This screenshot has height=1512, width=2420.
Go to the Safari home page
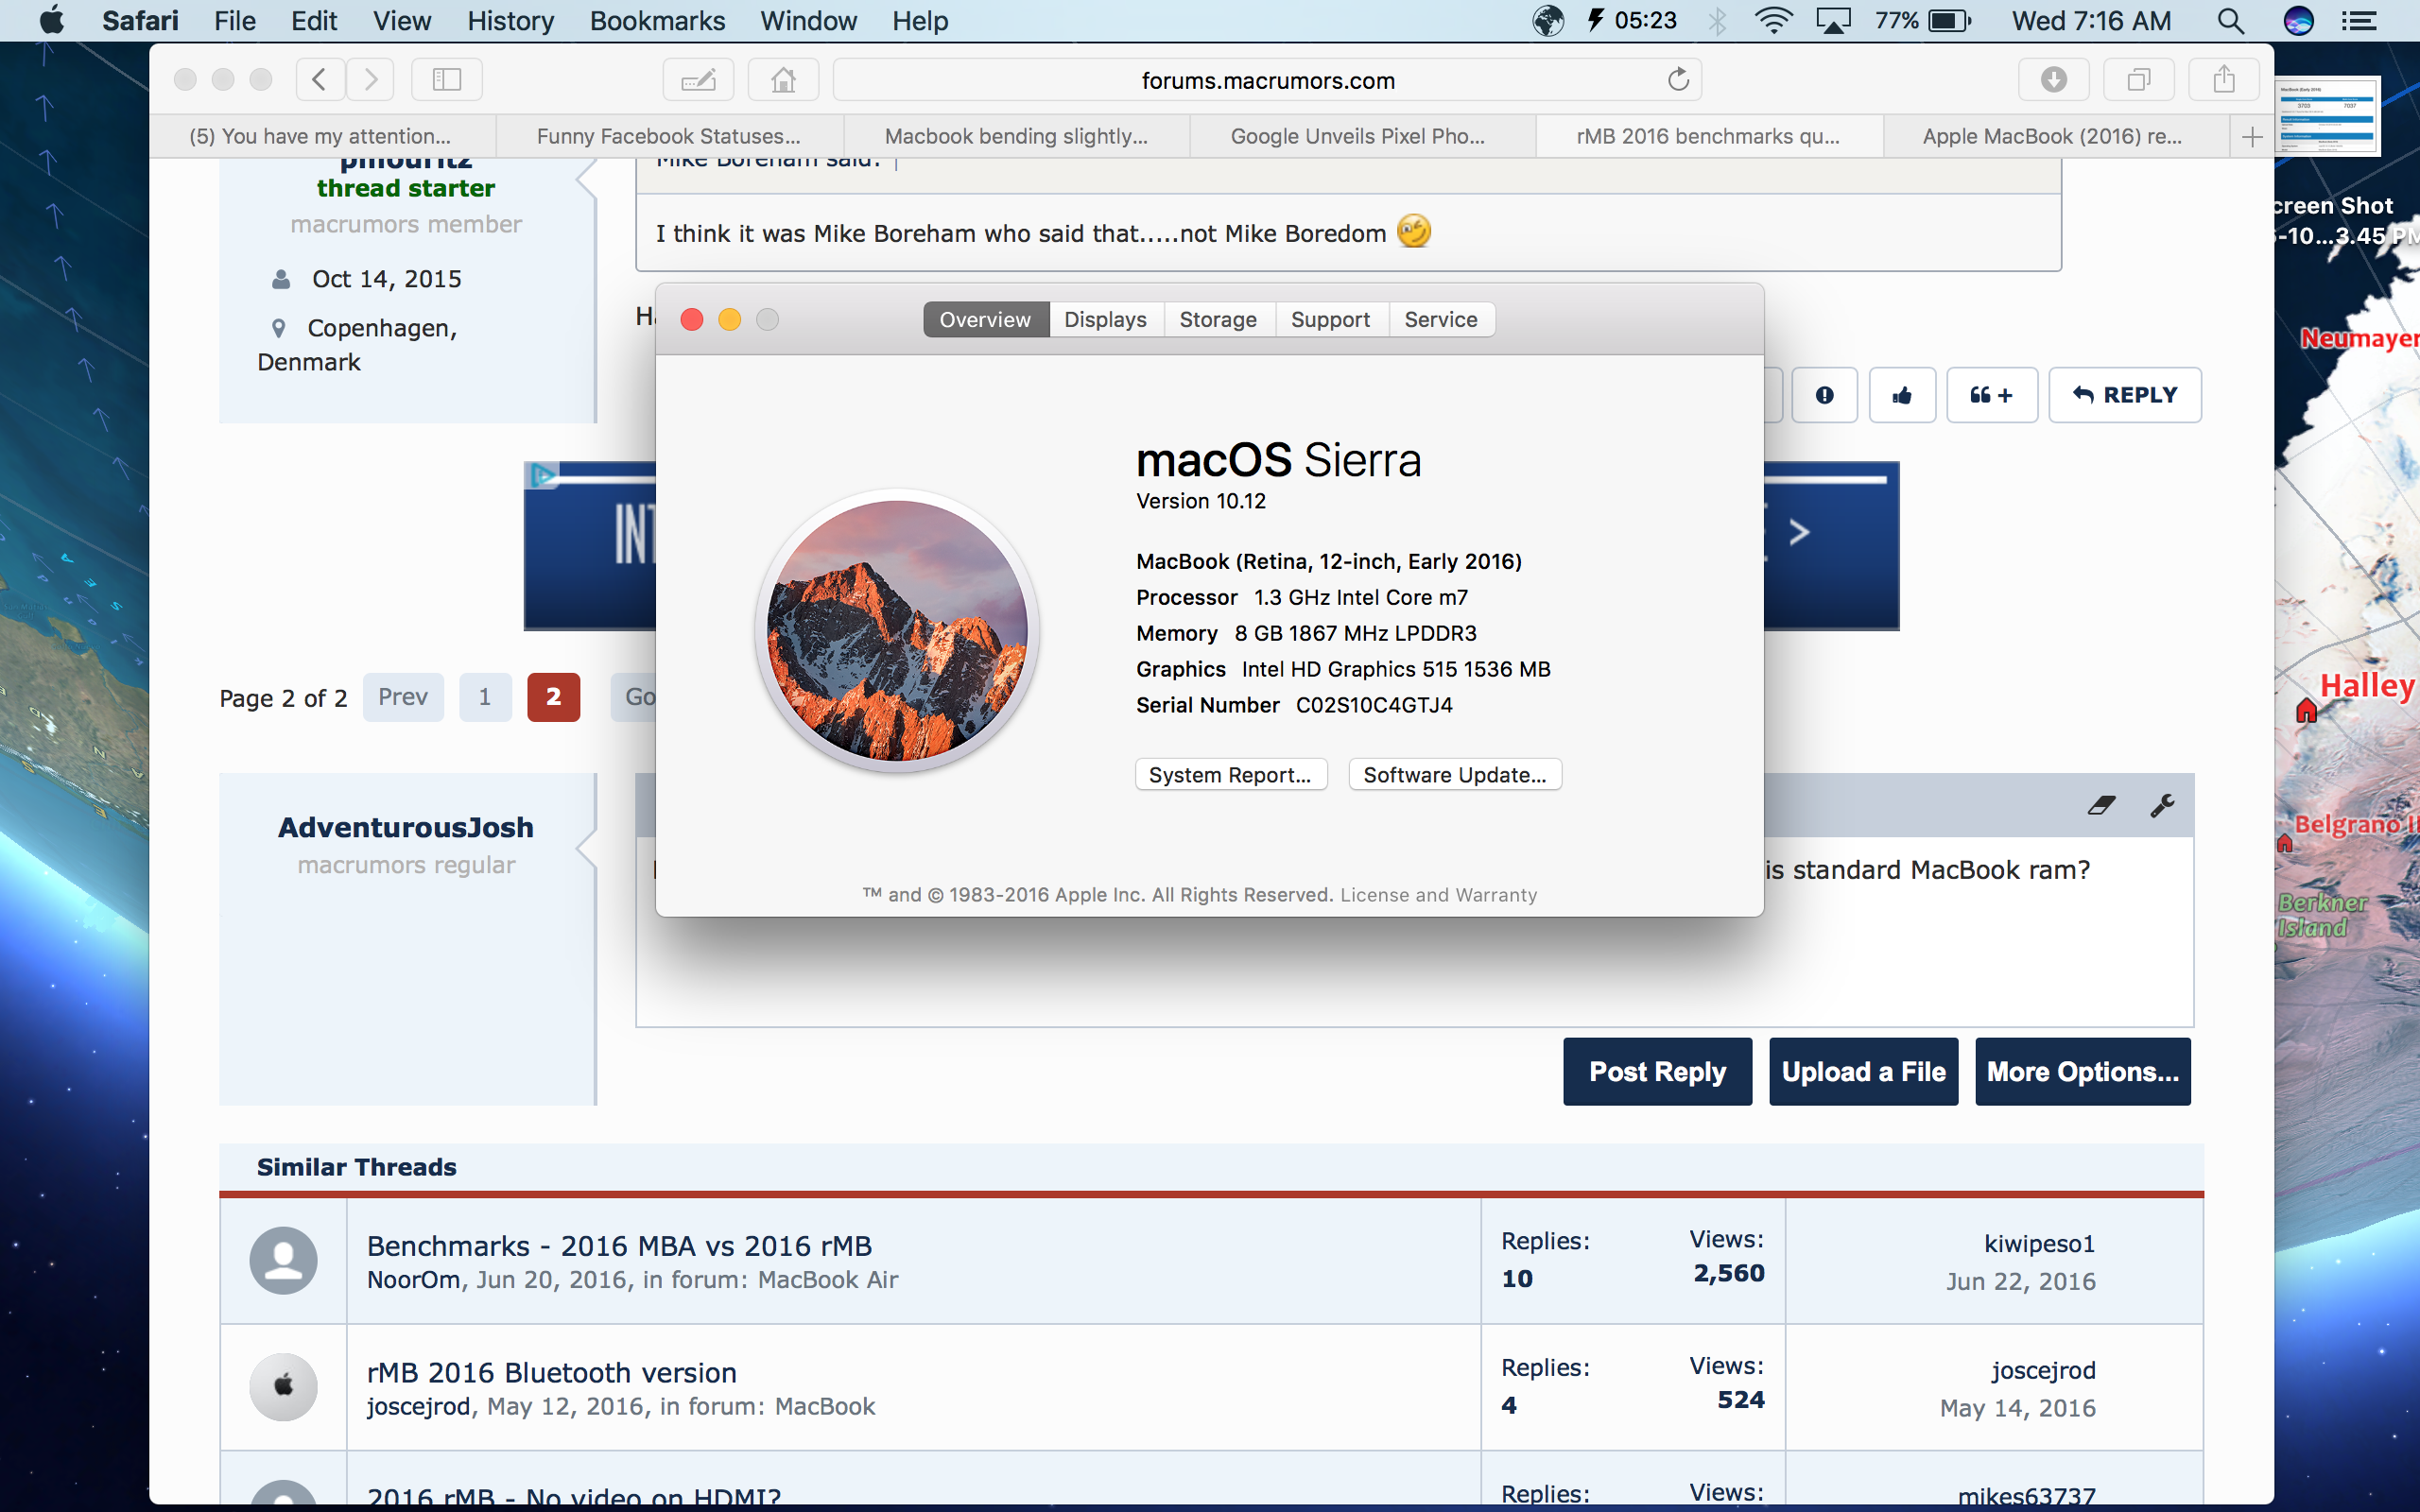pos(783,79)
